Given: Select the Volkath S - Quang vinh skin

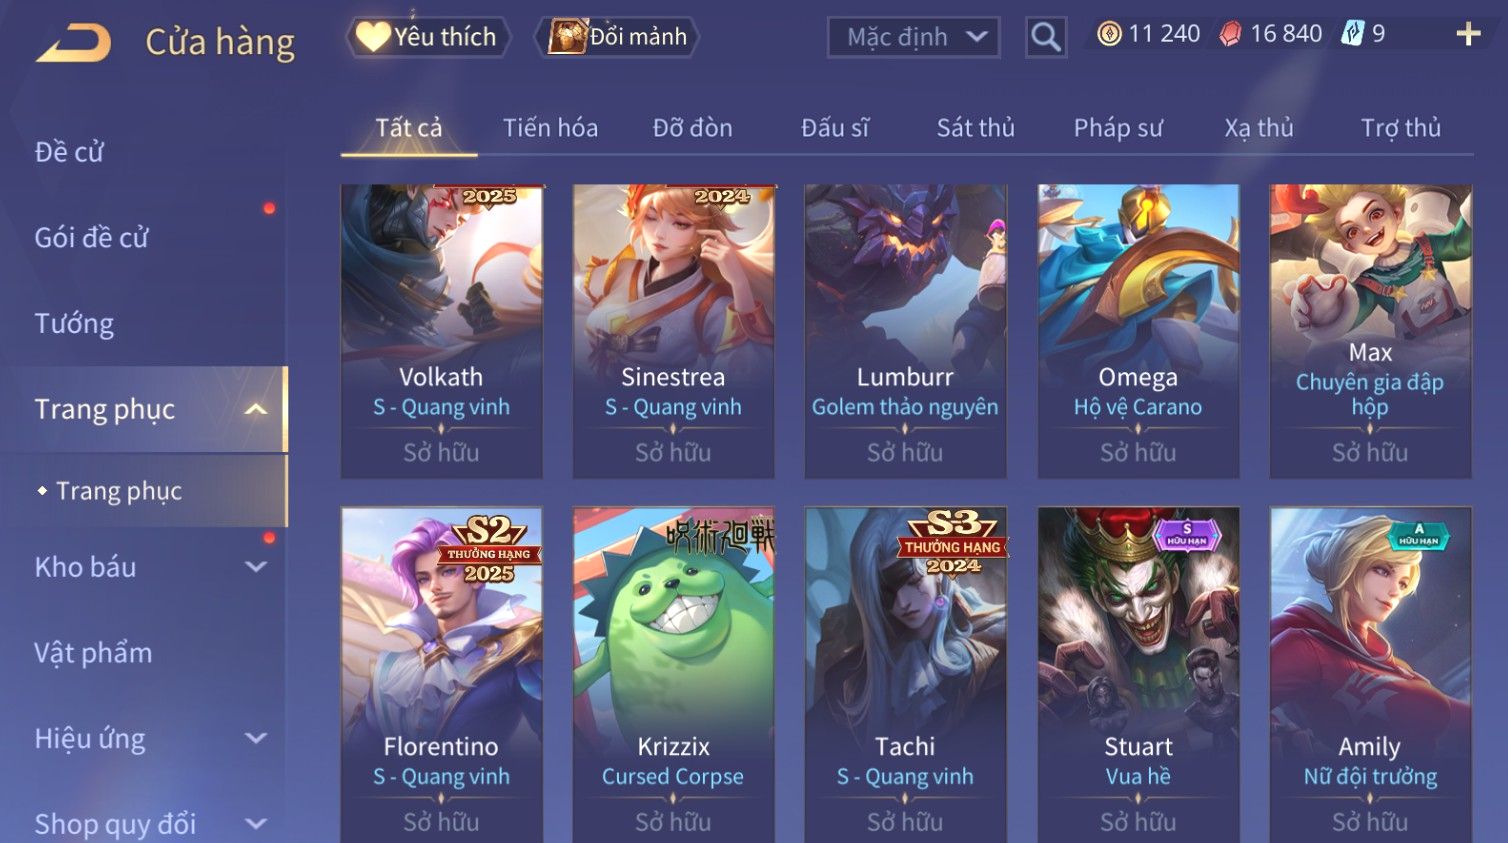Looking at the screenshot, I should (x=441, y=331).
